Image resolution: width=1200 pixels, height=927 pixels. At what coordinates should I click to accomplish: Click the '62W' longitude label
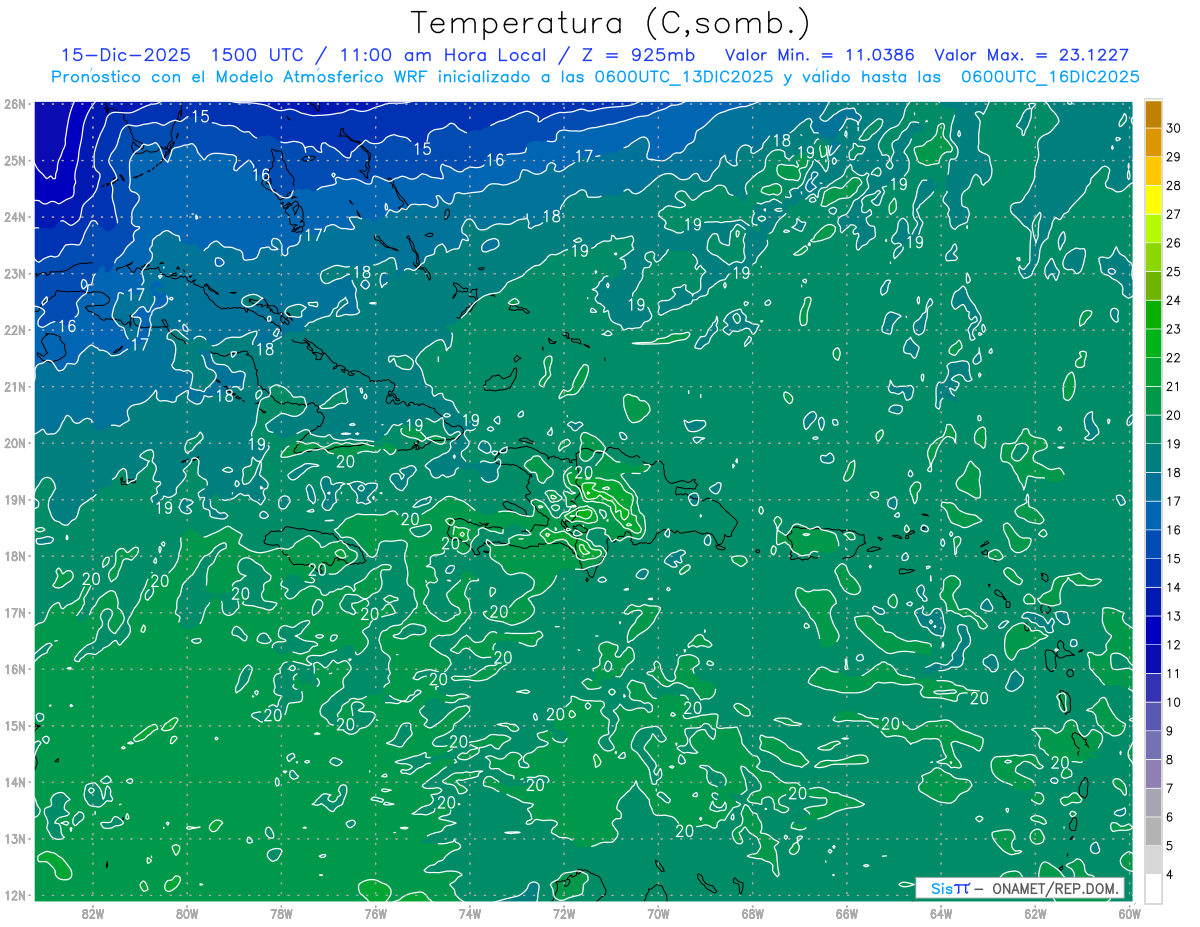coord(1036,913)
